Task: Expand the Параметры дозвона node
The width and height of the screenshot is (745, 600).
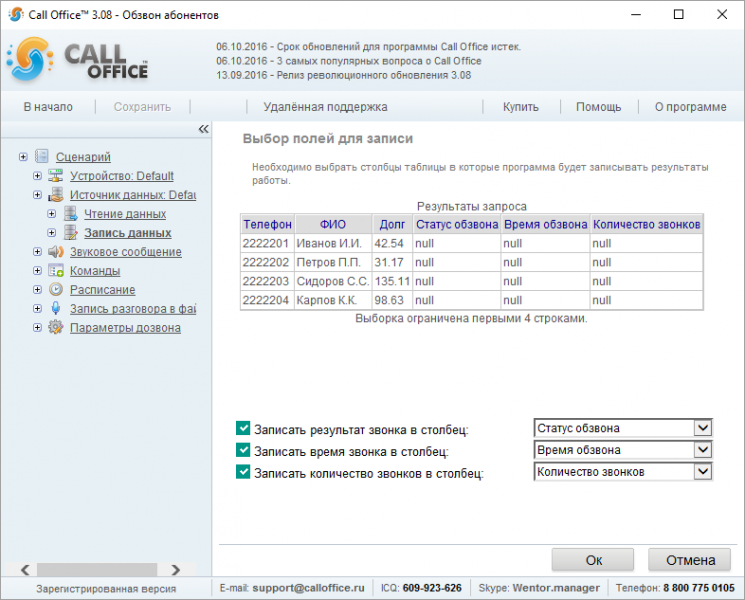Action: (x=37, y=328)
